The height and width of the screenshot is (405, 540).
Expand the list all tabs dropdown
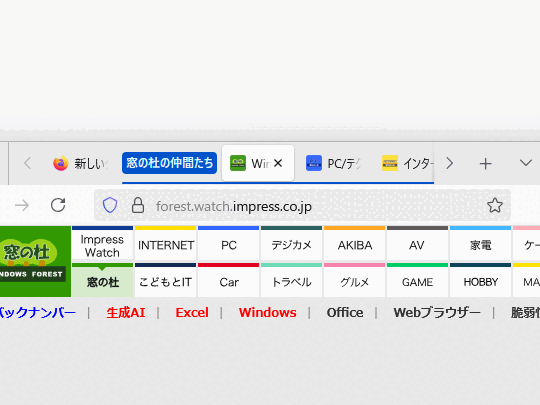tap(526, 163)
